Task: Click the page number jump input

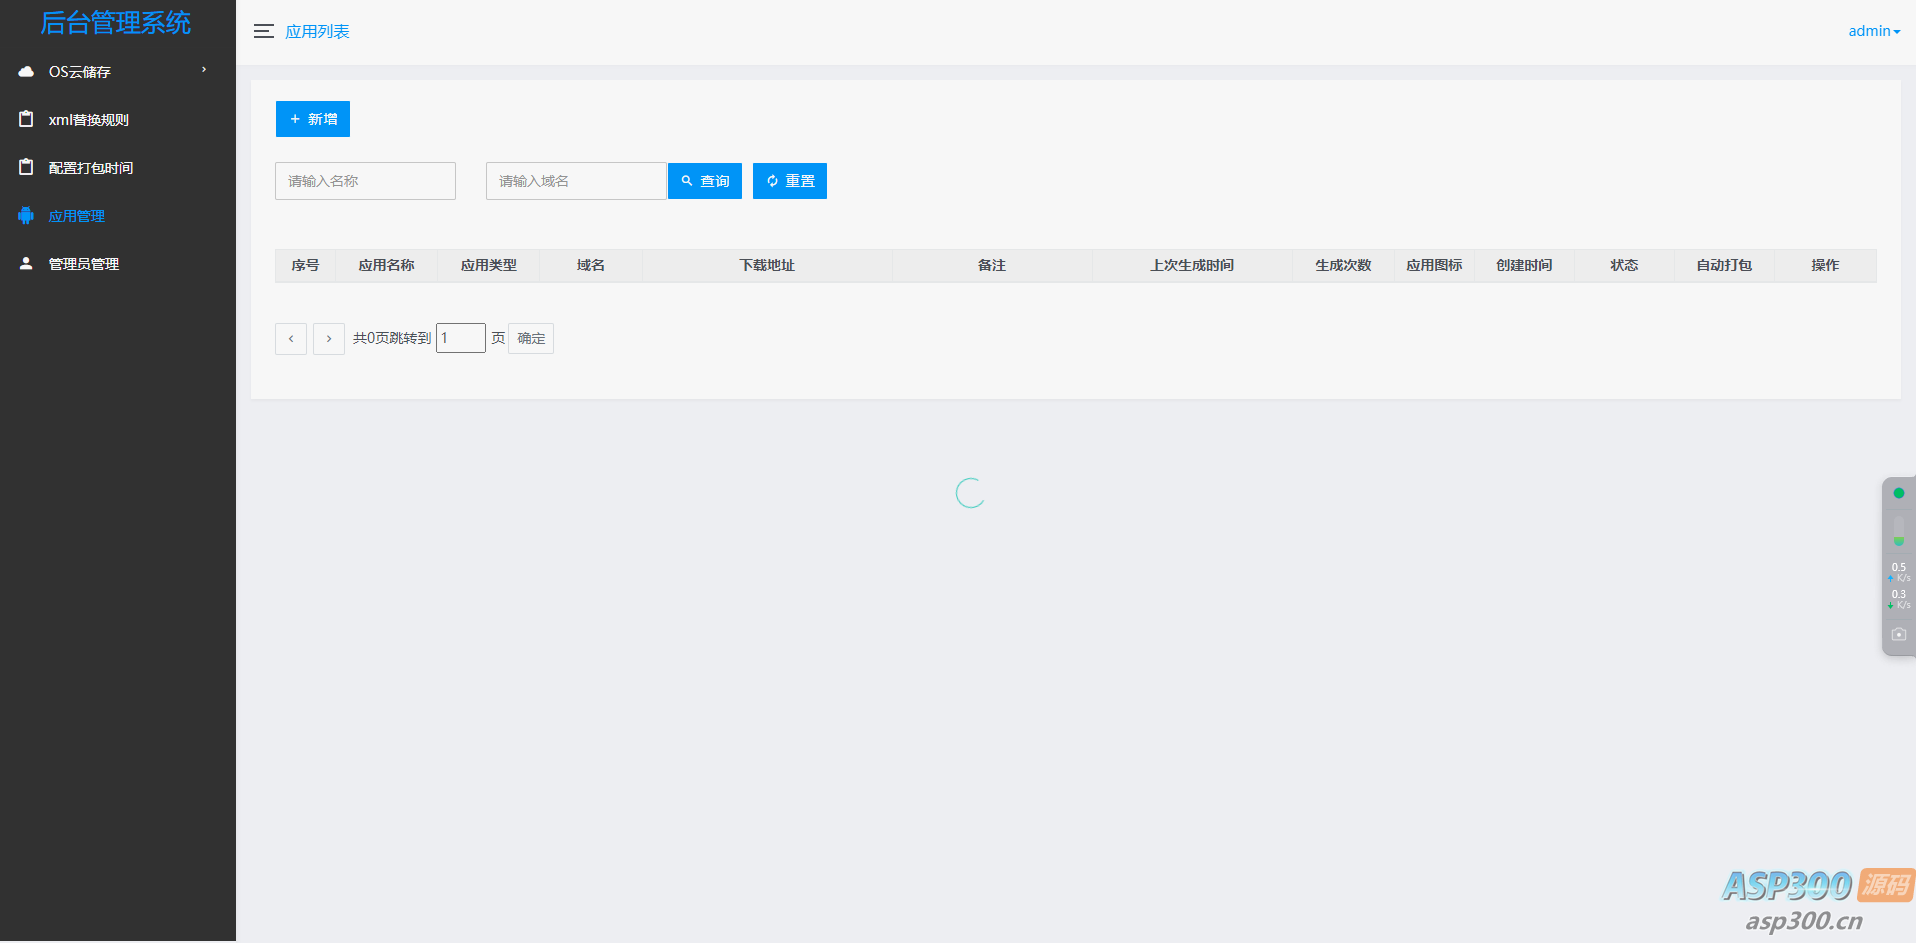Action: coord(461,338)
